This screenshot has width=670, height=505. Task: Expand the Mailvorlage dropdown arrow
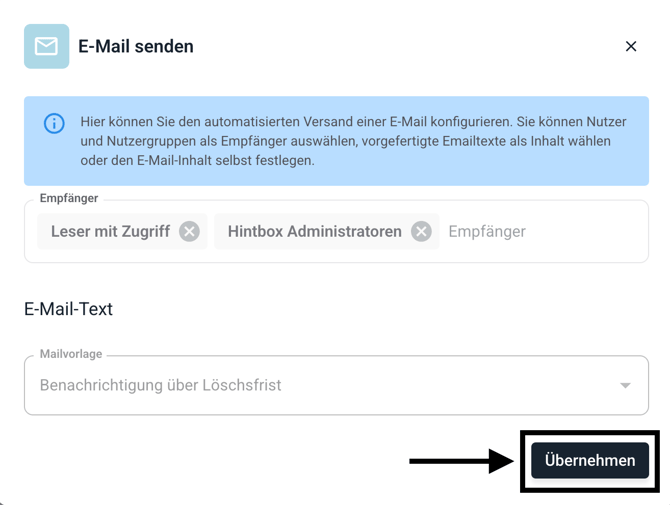[x=625, y=385]
